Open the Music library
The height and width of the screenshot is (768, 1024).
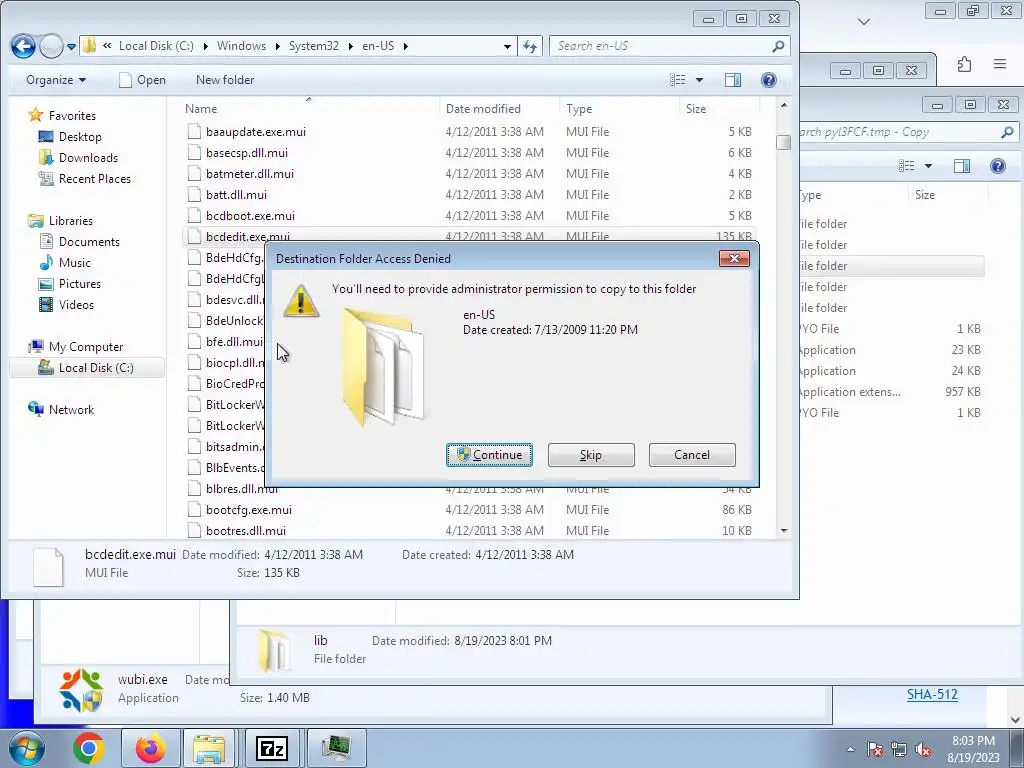[65, 263]
